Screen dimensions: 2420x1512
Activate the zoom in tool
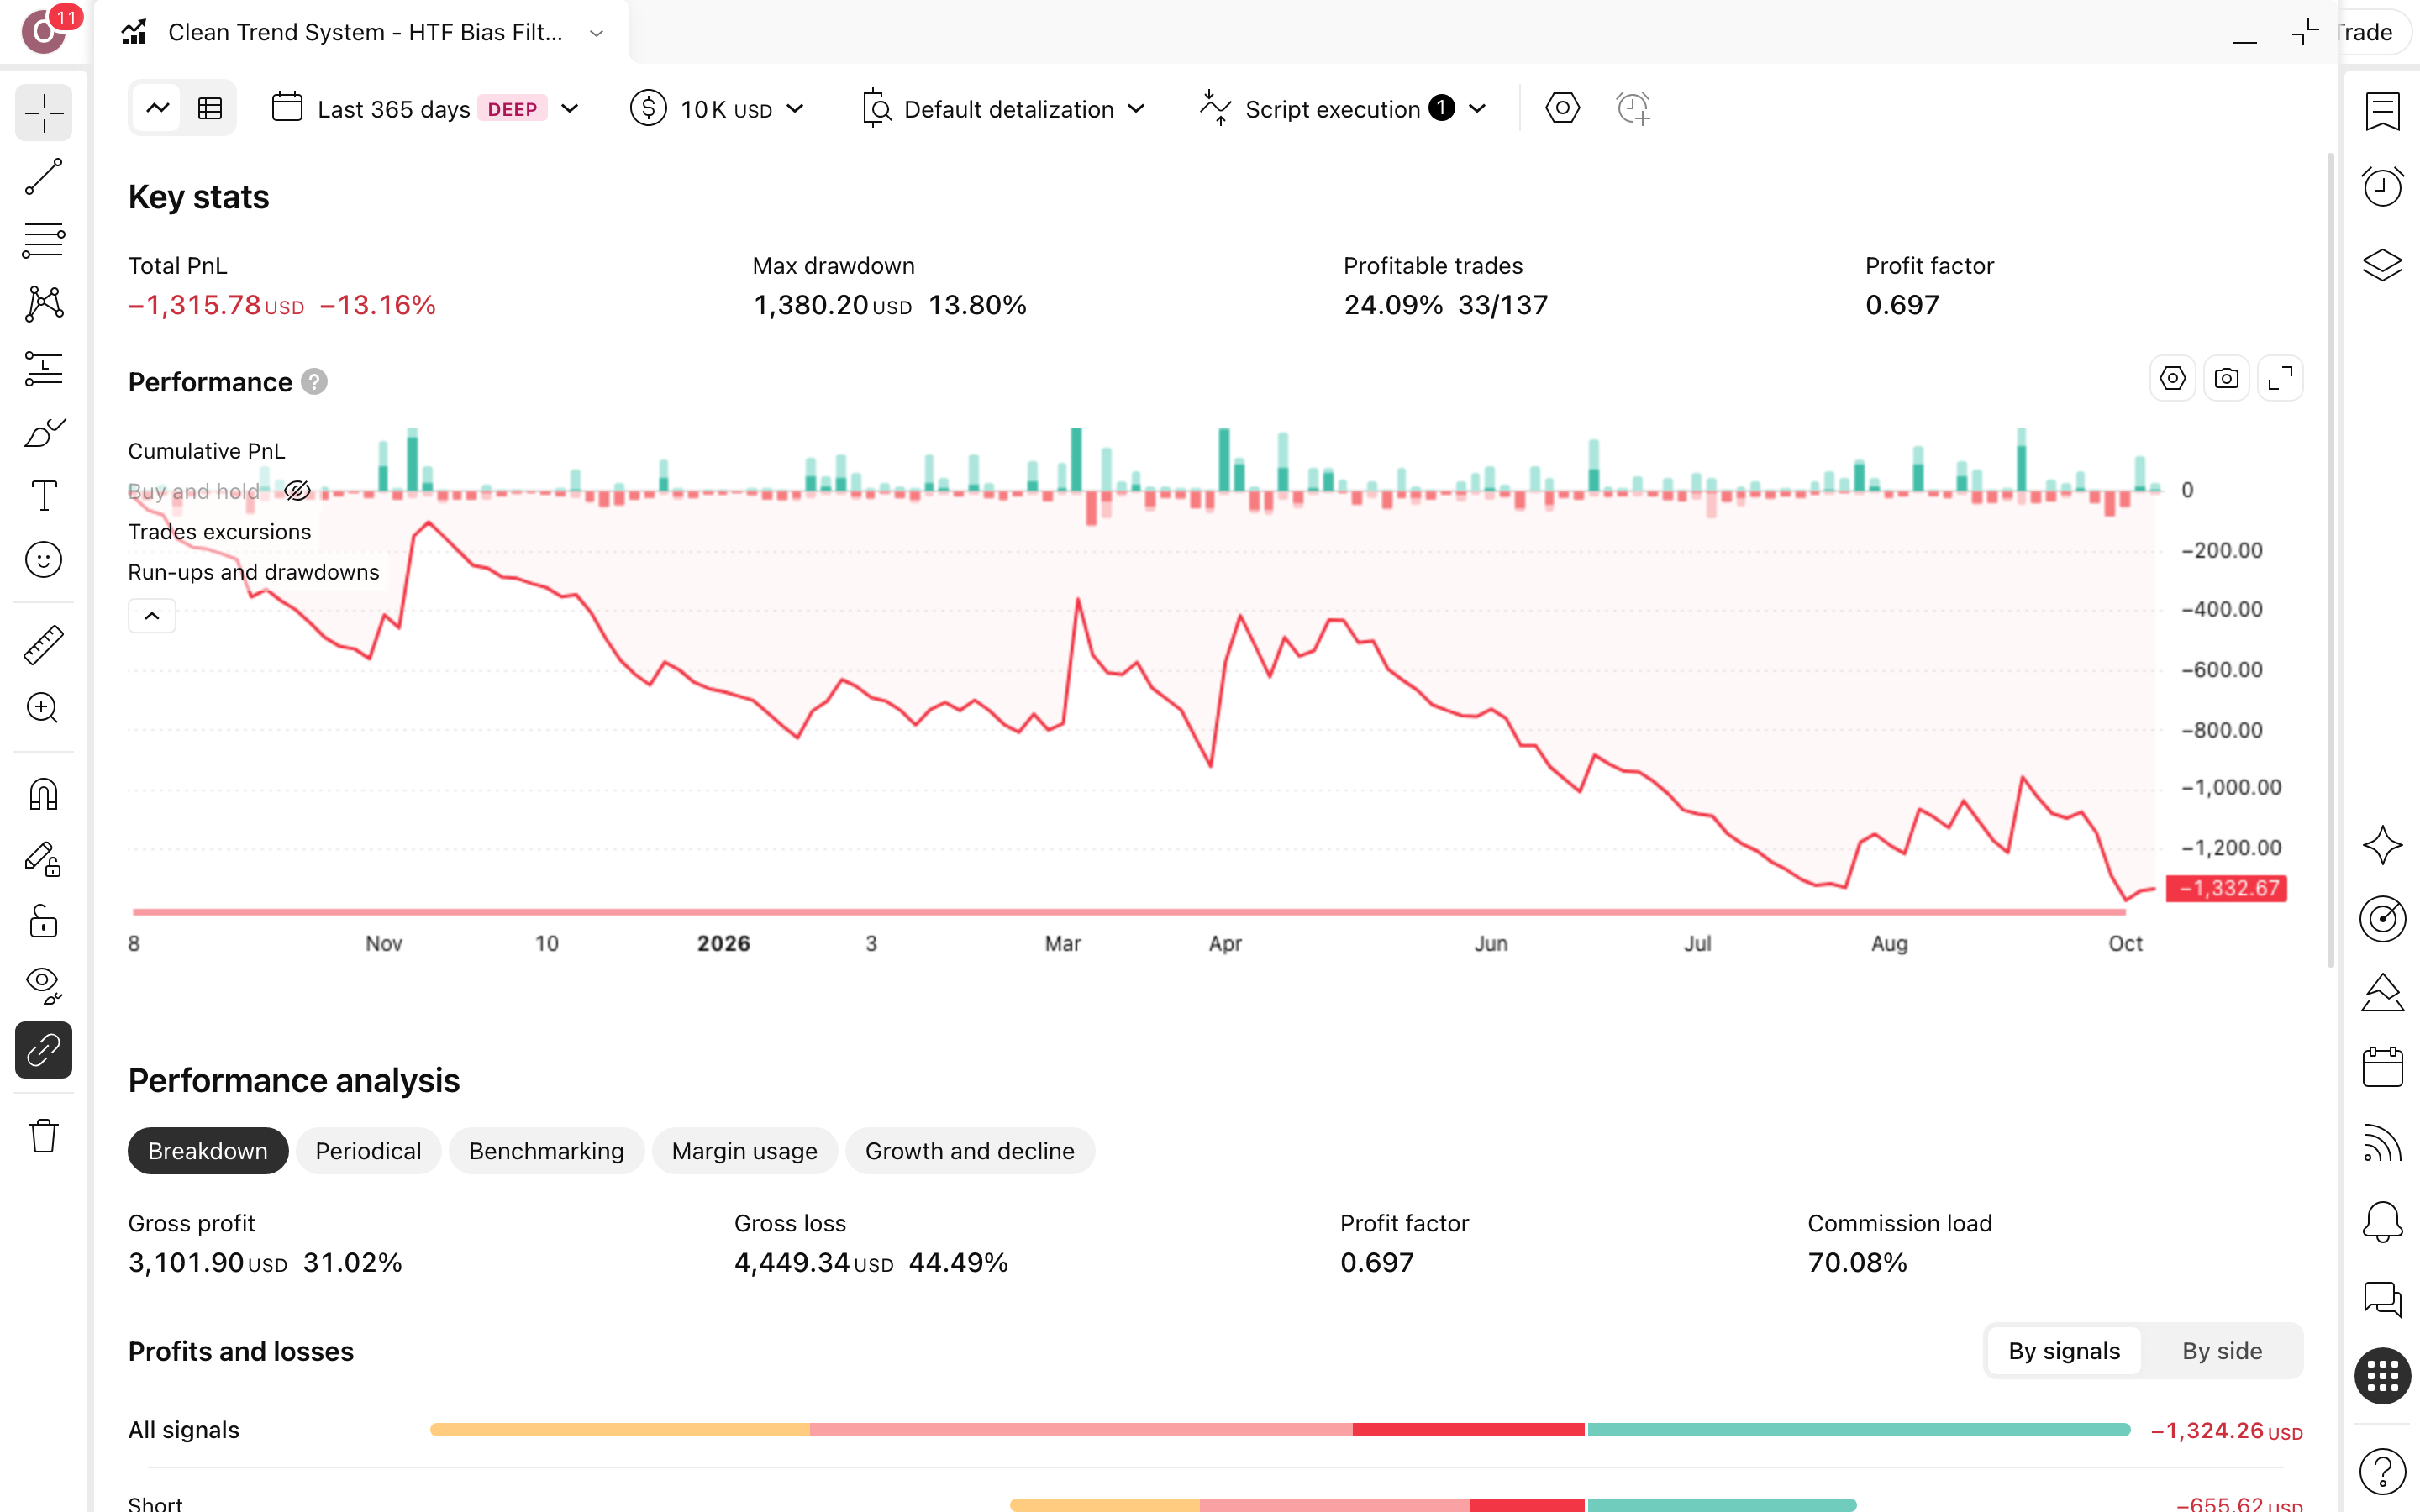tap(44, 709)
